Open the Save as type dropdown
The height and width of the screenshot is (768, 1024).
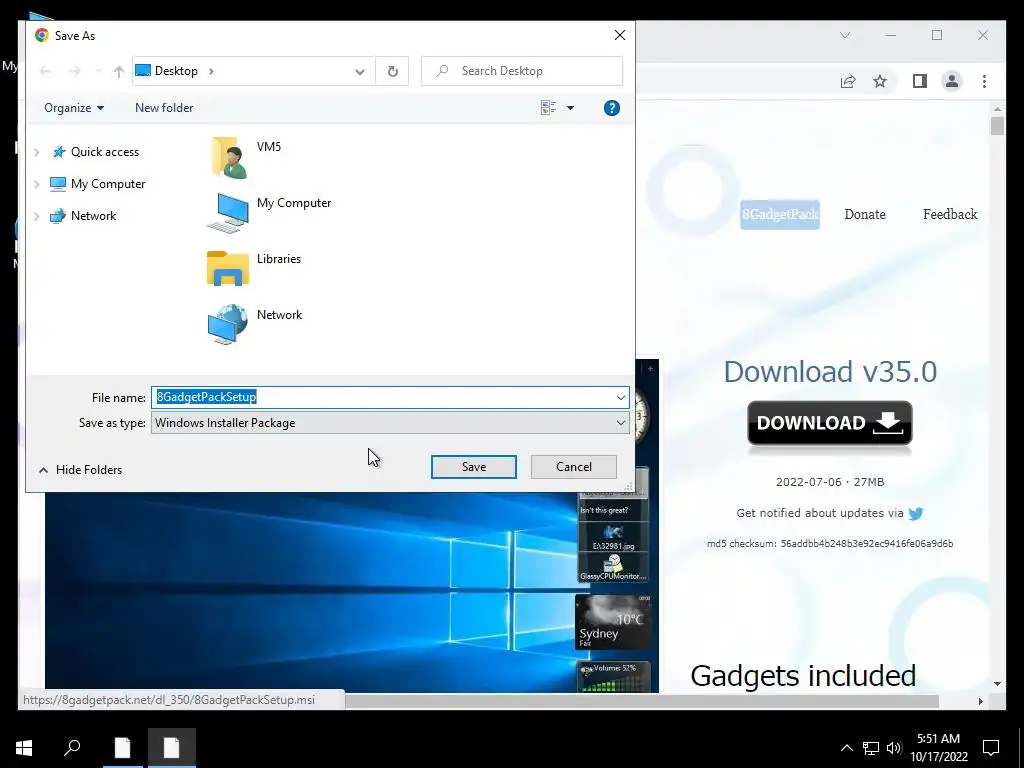pyautogui.click(x=620, y=423)
